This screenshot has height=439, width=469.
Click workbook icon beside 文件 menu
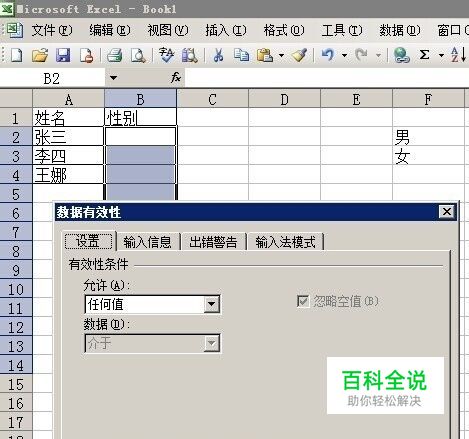pos(15,30)
